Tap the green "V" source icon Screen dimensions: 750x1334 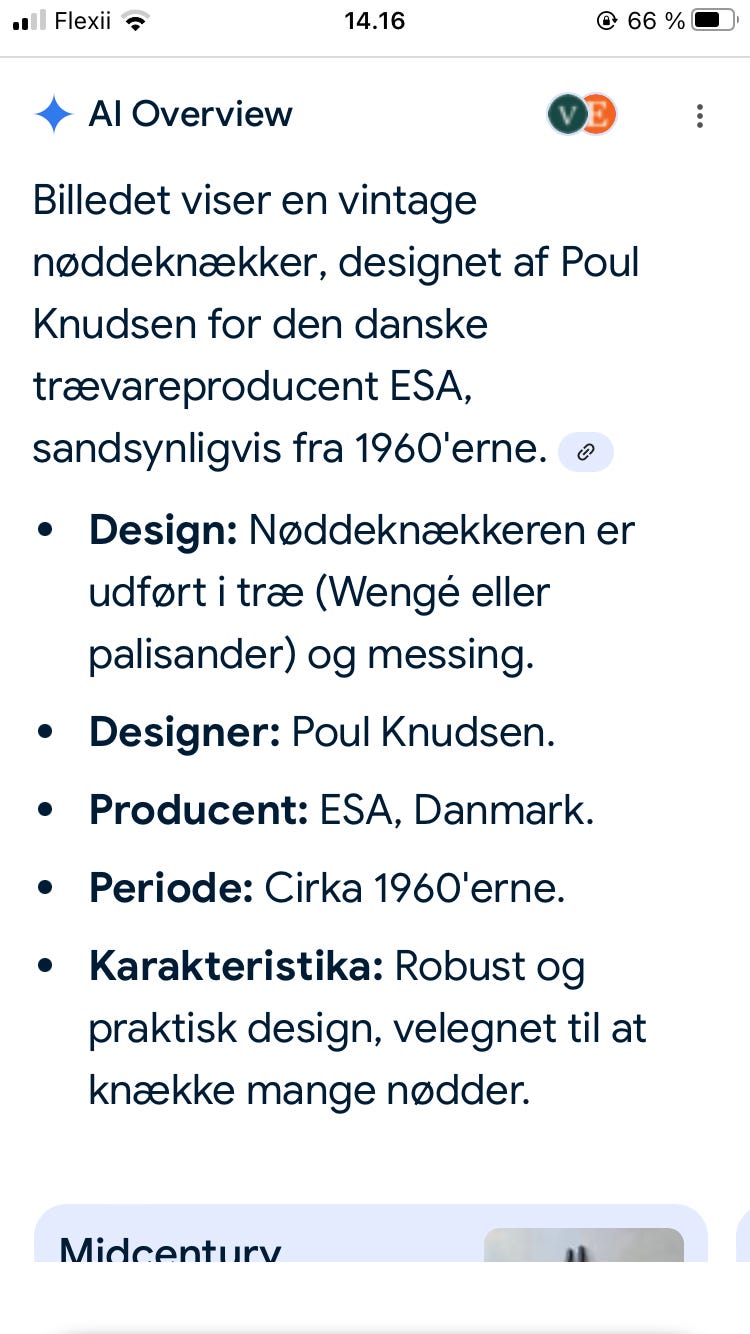pos(567,115)
